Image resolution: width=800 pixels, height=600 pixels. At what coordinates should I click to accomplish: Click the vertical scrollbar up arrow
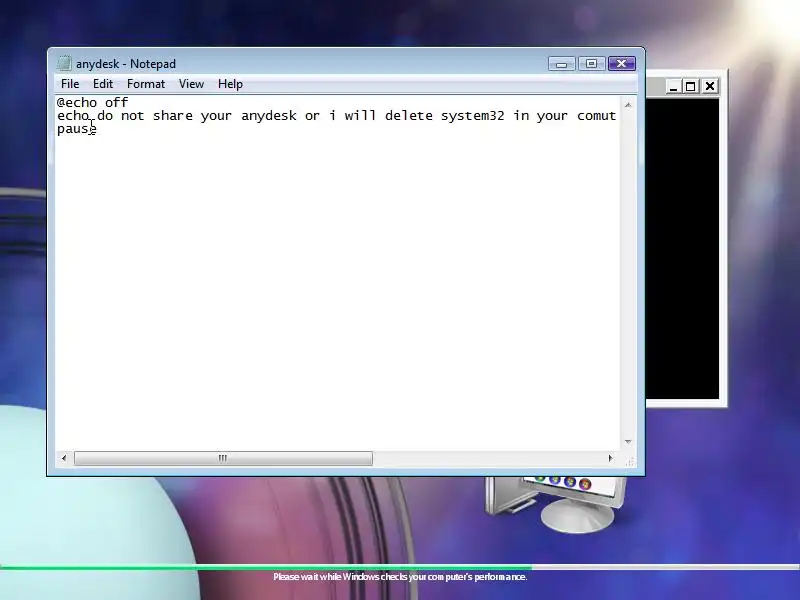coord(628,105)
